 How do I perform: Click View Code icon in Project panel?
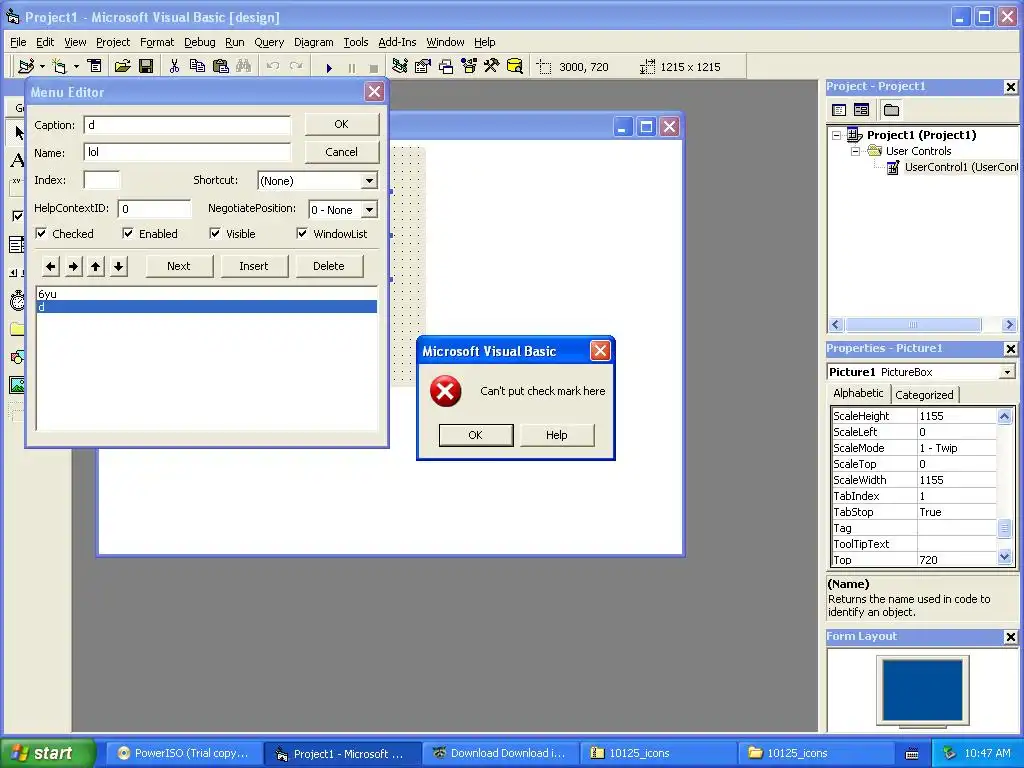839,110
